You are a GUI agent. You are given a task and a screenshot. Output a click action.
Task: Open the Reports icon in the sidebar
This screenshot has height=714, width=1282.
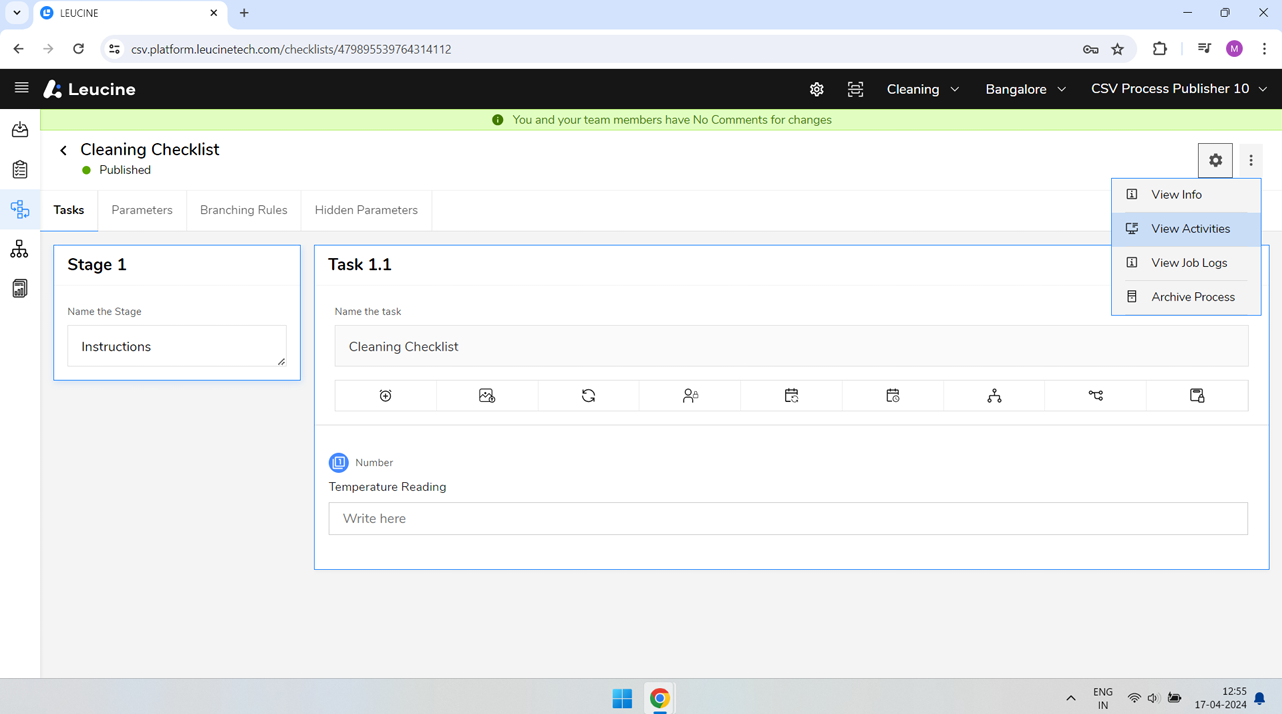tap(20, 288)
